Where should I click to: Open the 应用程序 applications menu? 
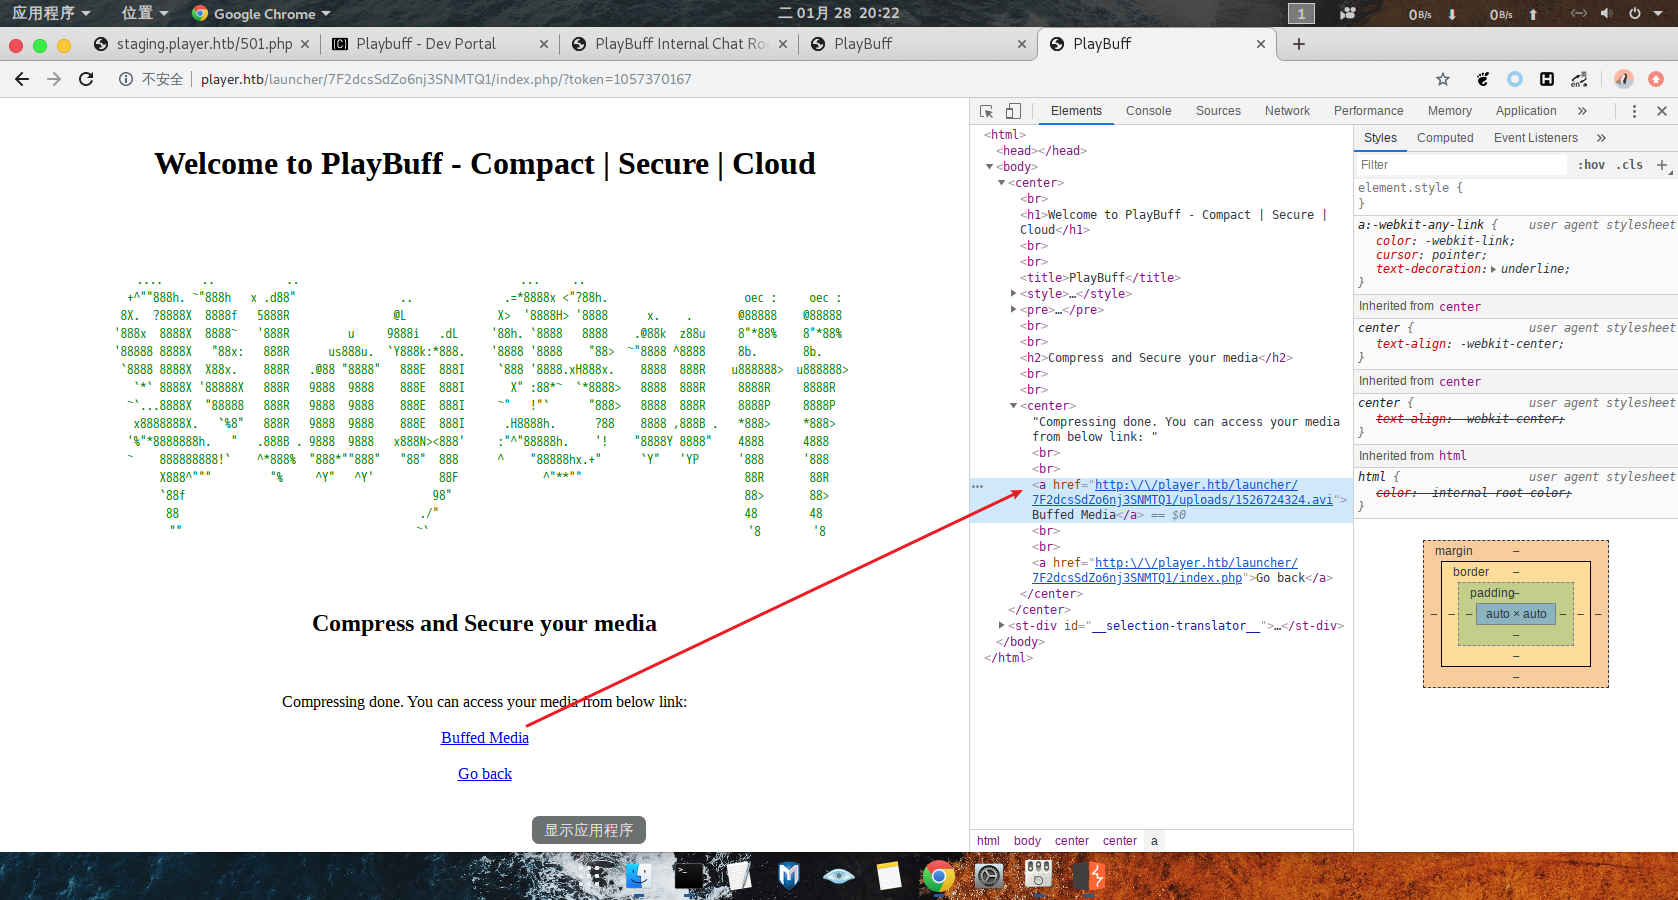tap(51, 13)
